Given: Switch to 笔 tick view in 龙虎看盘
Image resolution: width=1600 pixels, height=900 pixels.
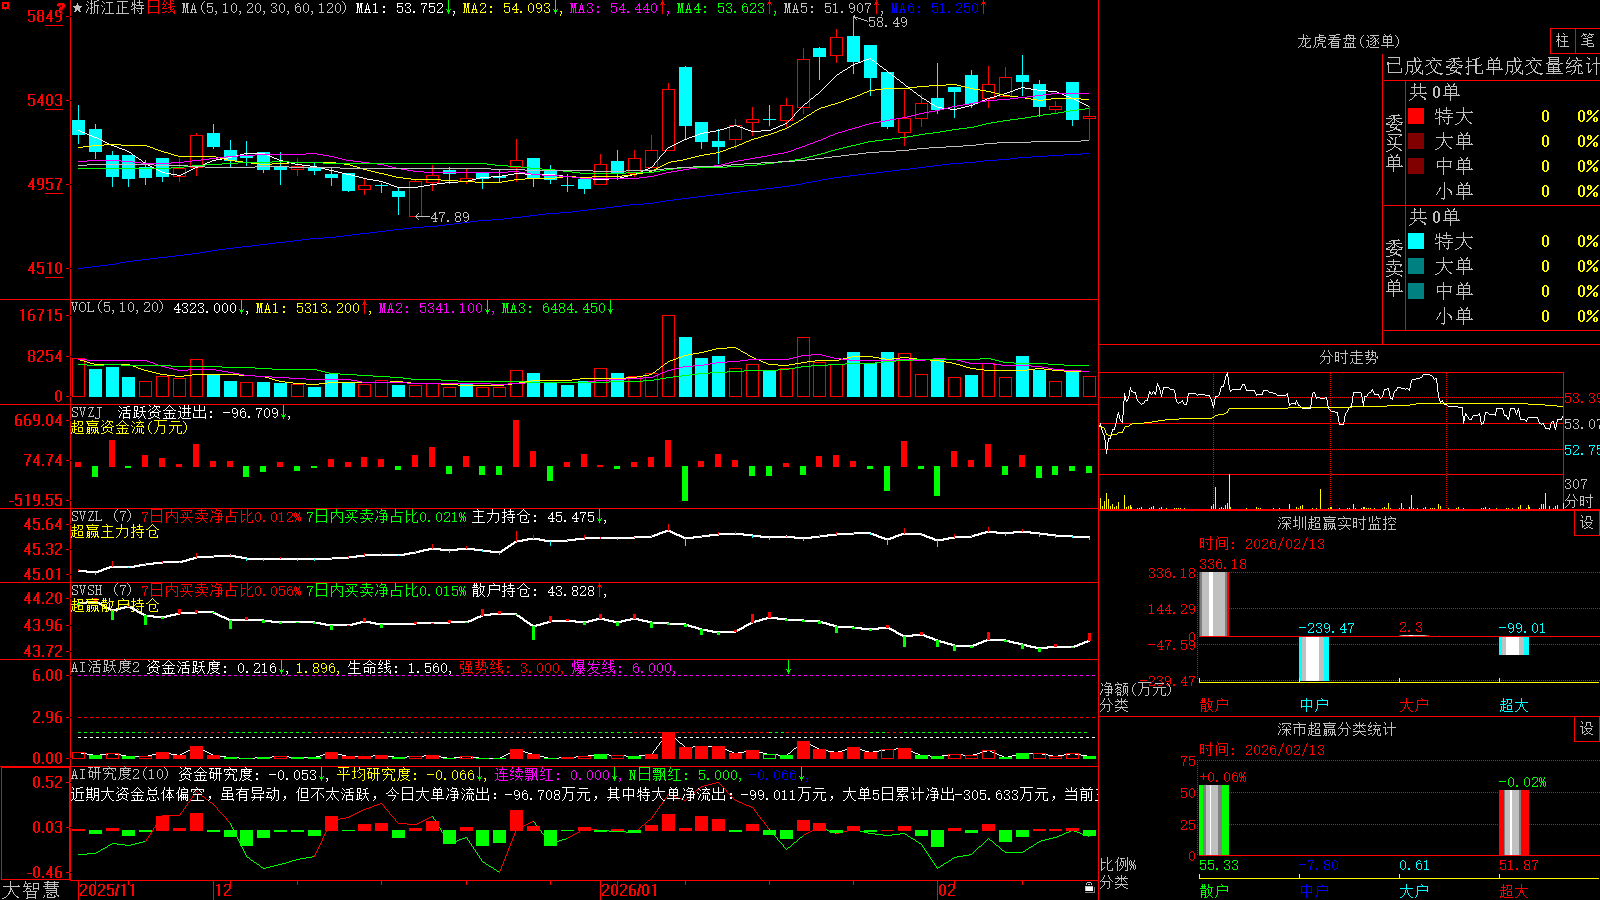Looking at the screenshot, I should click(x=1588, y=40).
